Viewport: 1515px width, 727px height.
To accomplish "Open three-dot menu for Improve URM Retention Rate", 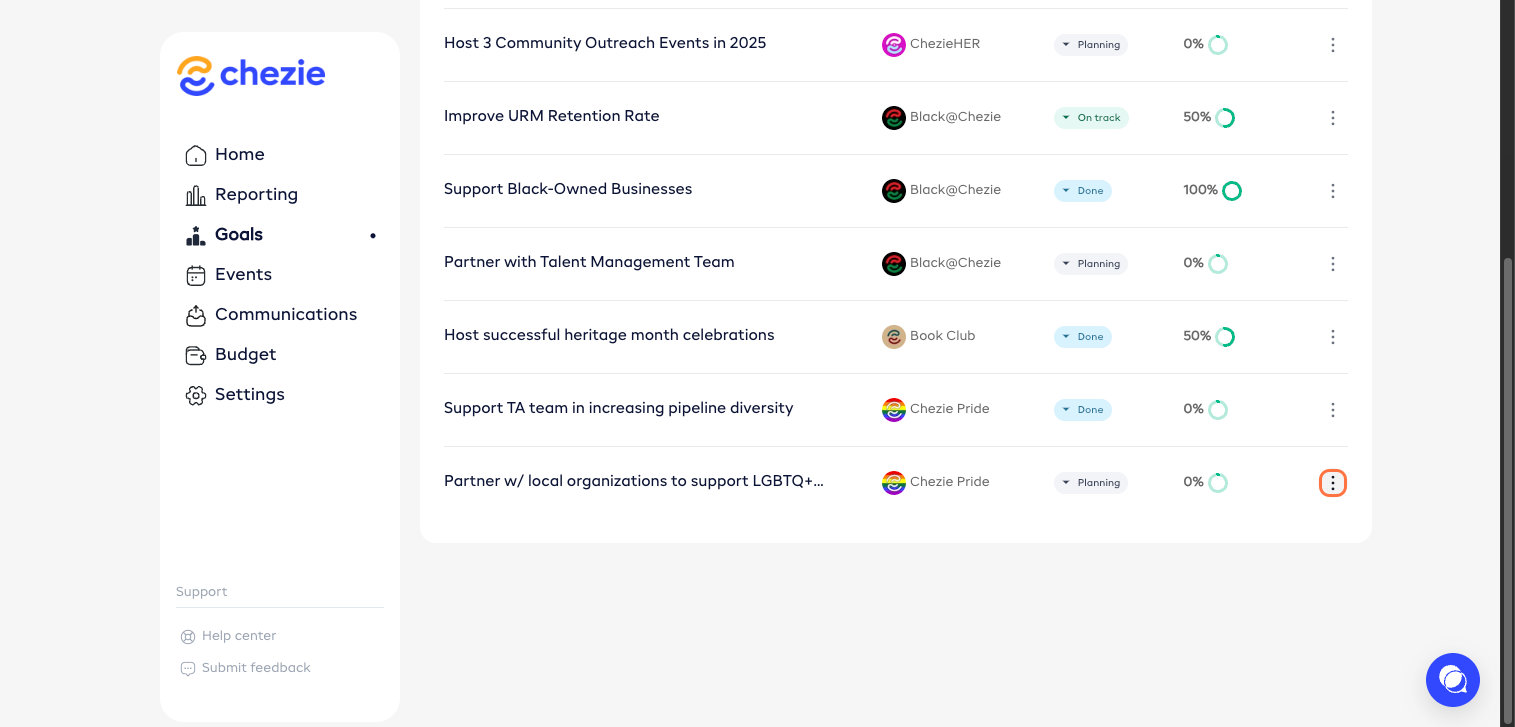I will click(1332, 118).
